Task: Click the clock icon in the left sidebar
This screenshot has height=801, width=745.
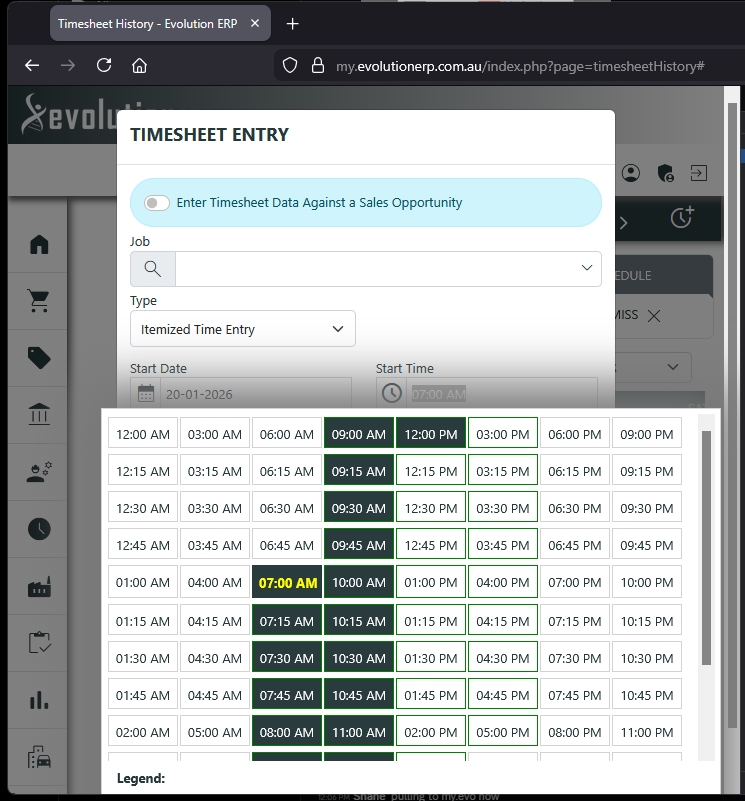Action: coord(39,529)
